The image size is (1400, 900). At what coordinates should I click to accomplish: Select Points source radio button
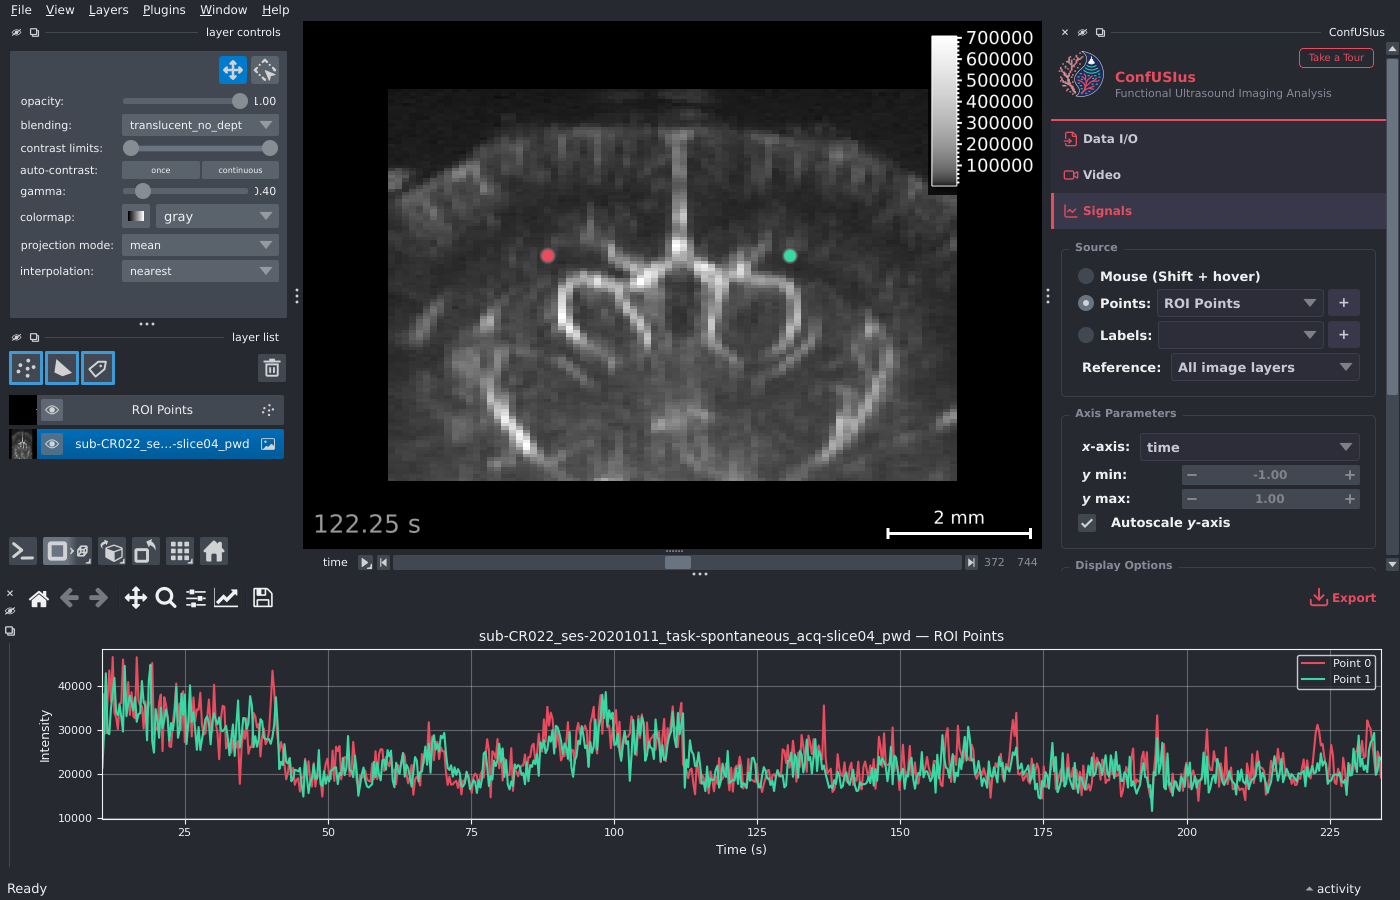point(1086,303)
